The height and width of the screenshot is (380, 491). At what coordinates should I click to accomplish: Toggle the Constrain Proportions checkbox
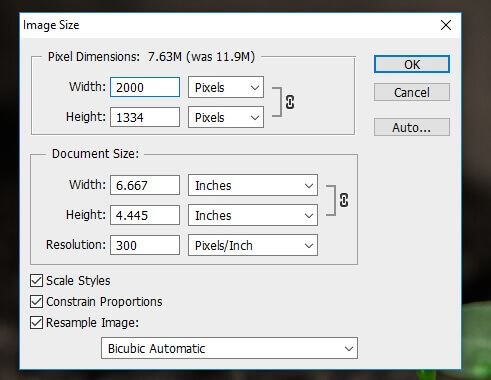(36, 302)
